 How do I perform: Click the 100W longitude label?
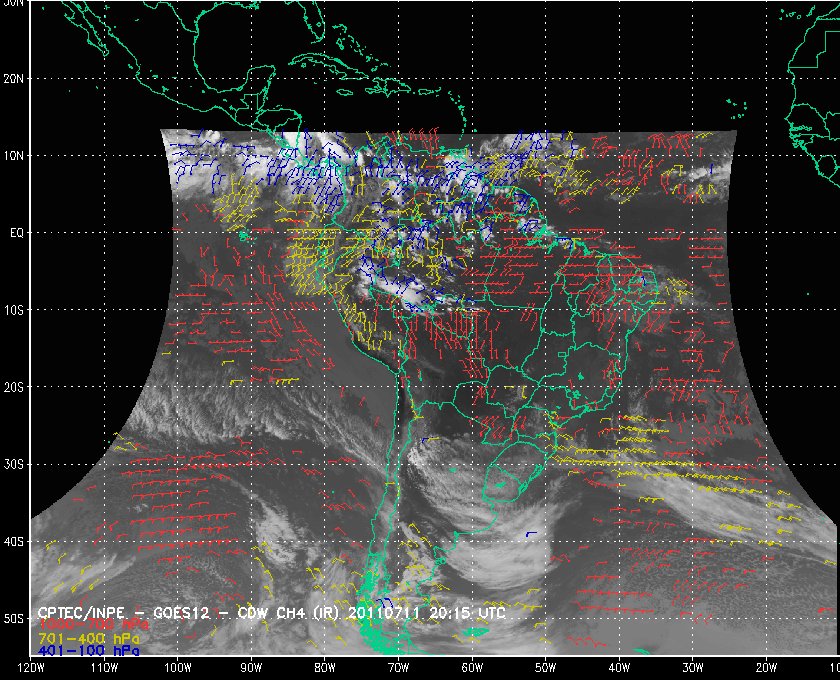tap(177, 668)
